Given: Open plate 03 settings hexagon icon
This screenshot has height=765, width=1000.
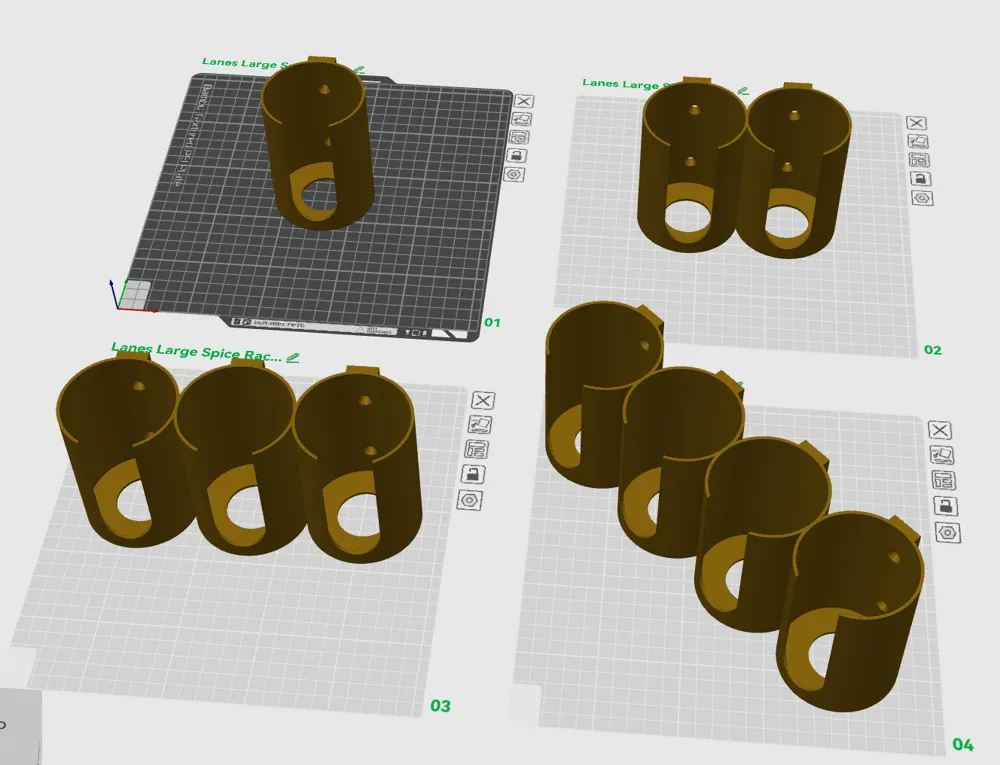Looking at the screenshot, I should click(469, 500).
